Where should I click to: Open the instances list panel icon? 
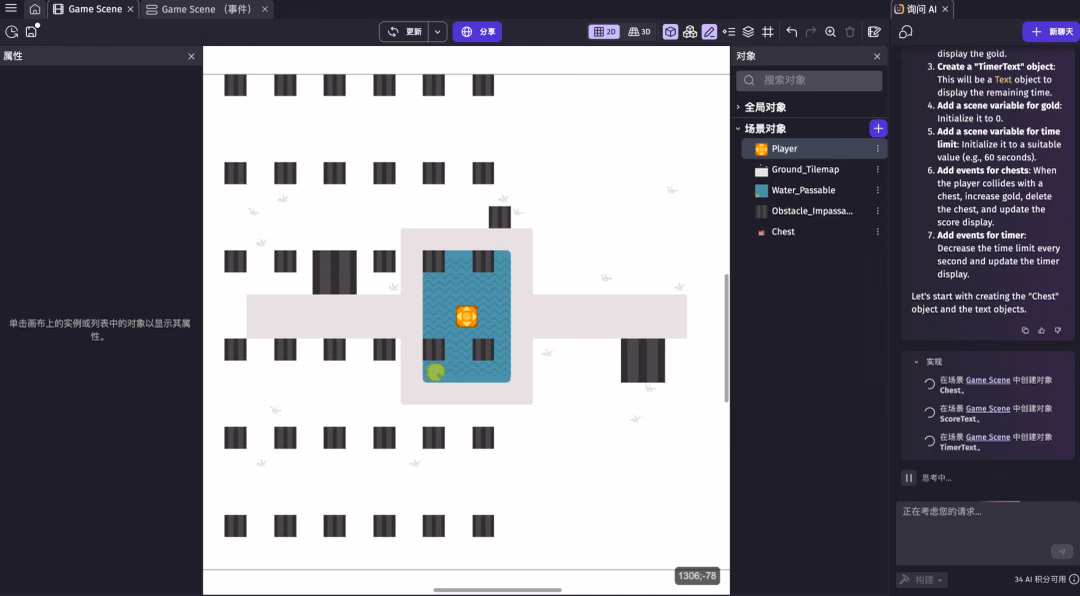(729, 32)
